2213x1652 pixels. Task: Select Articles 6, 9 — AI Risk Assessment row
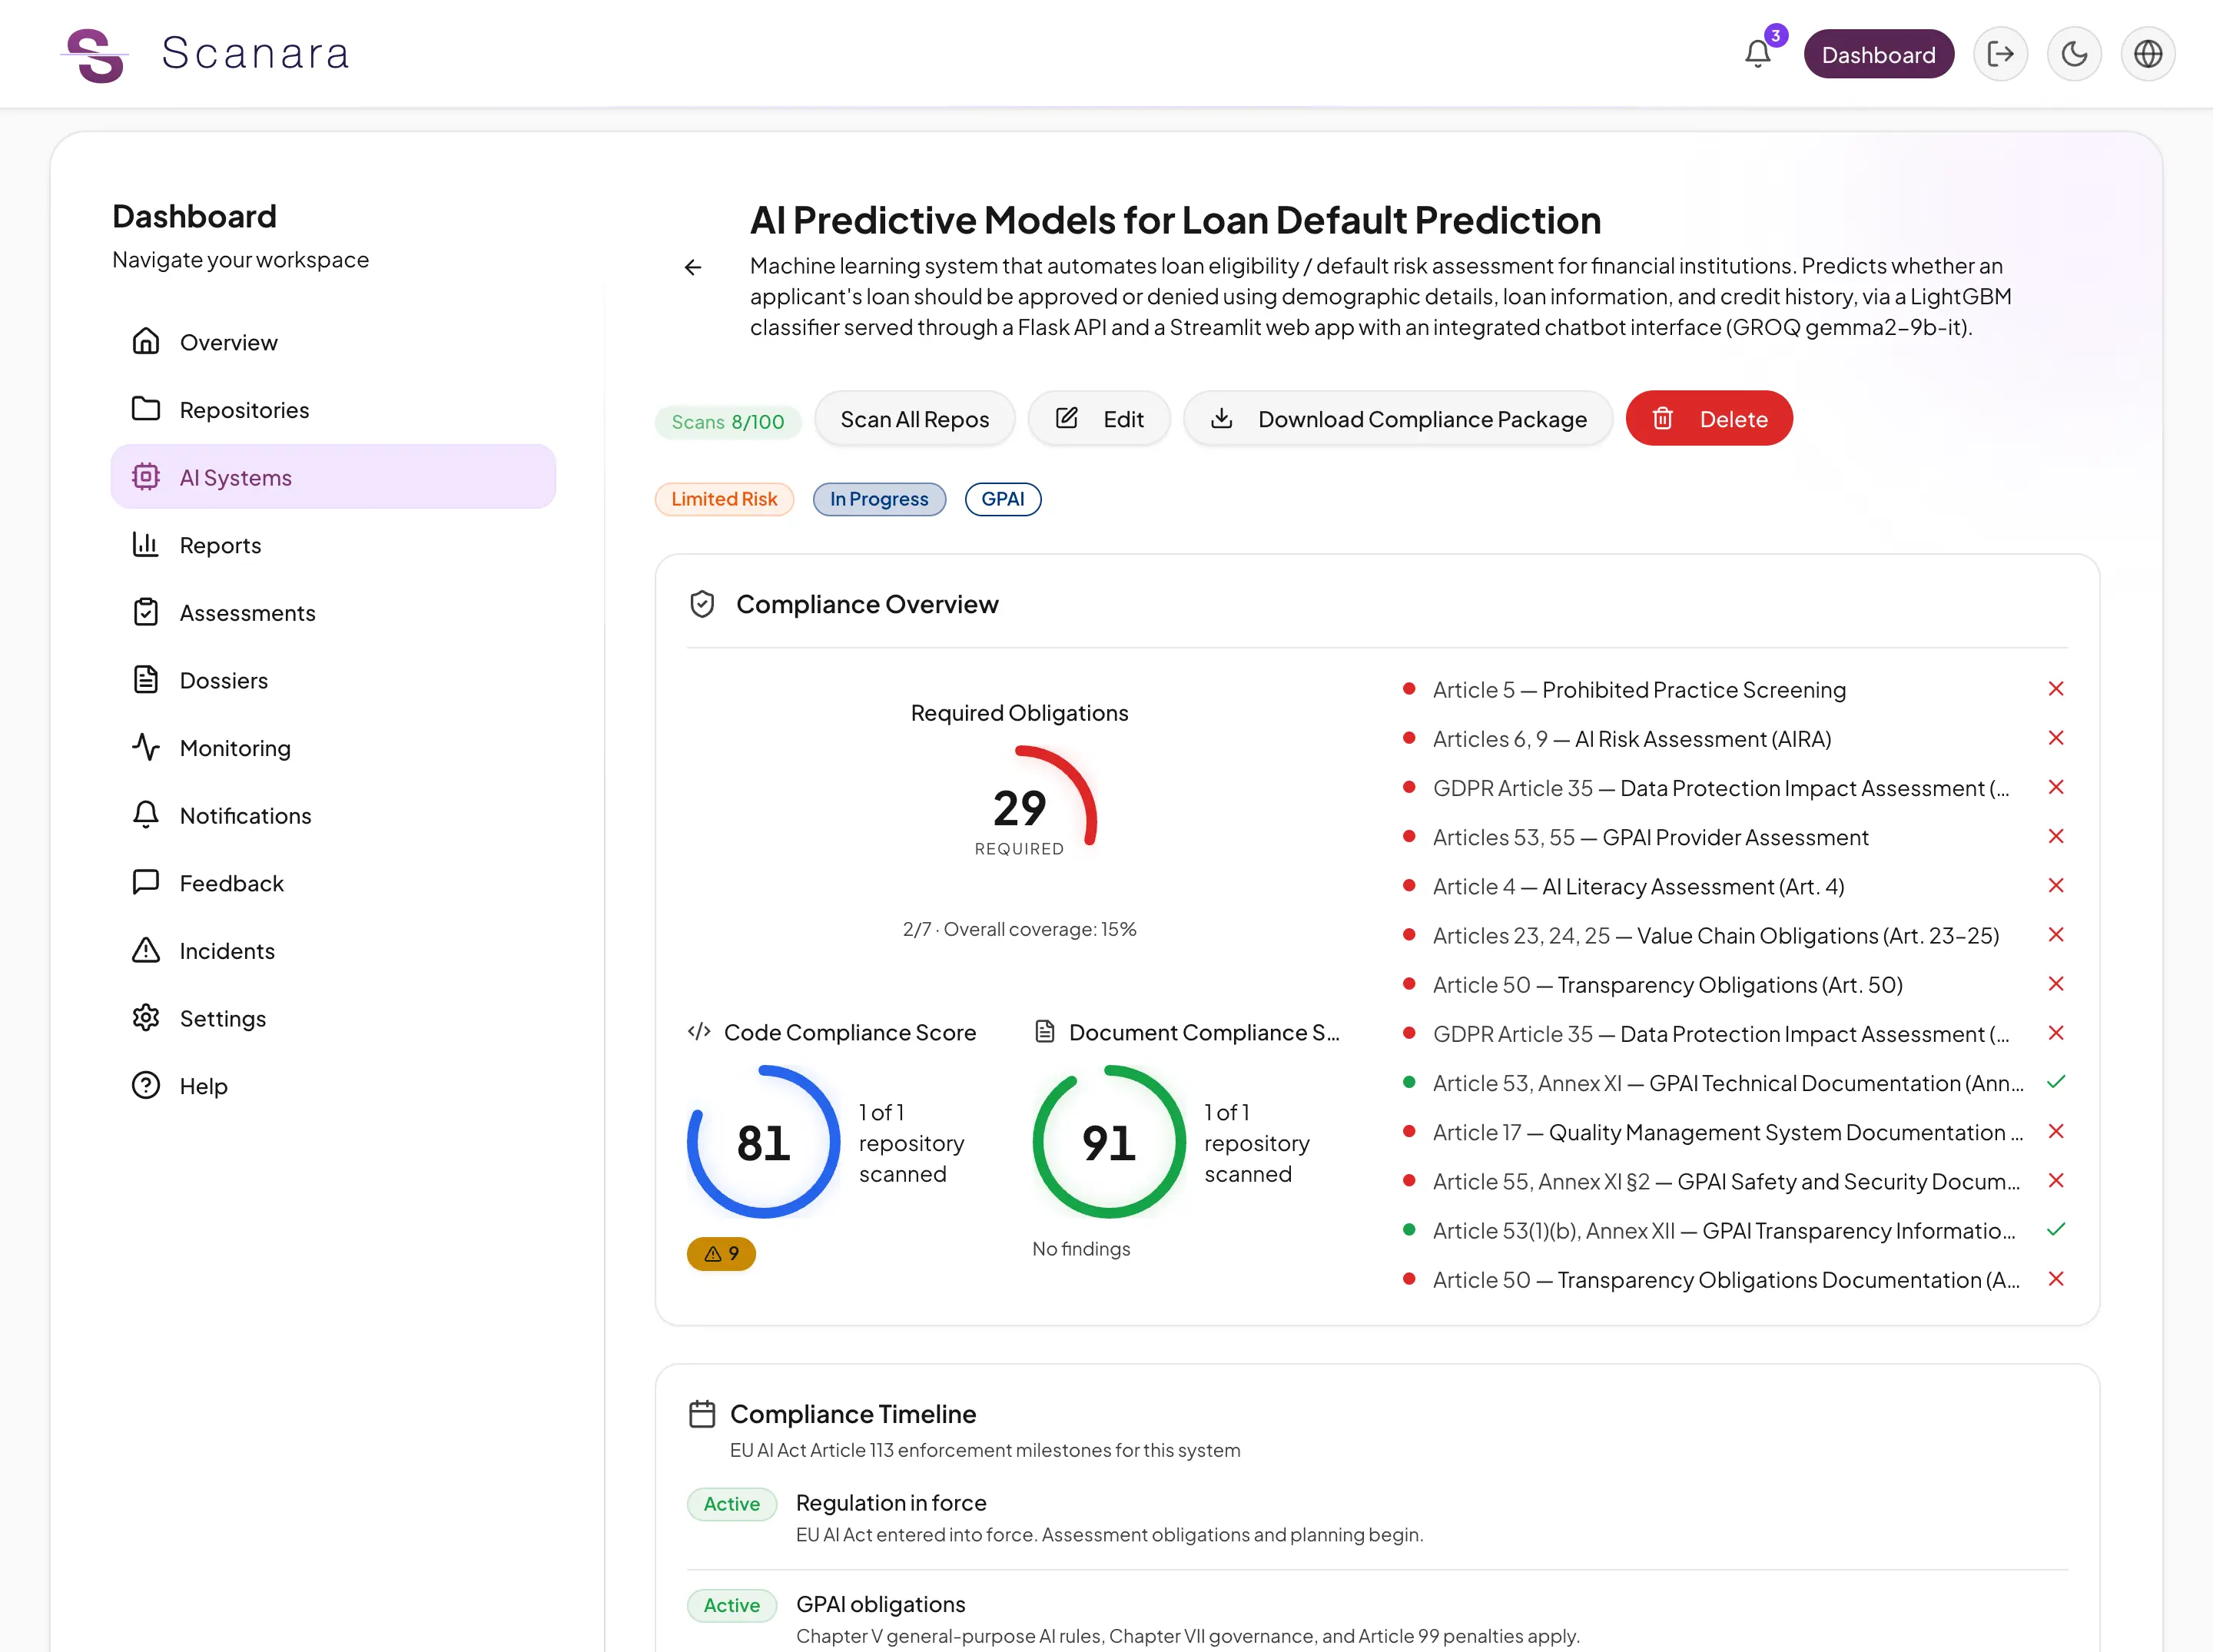(1735, 739)
